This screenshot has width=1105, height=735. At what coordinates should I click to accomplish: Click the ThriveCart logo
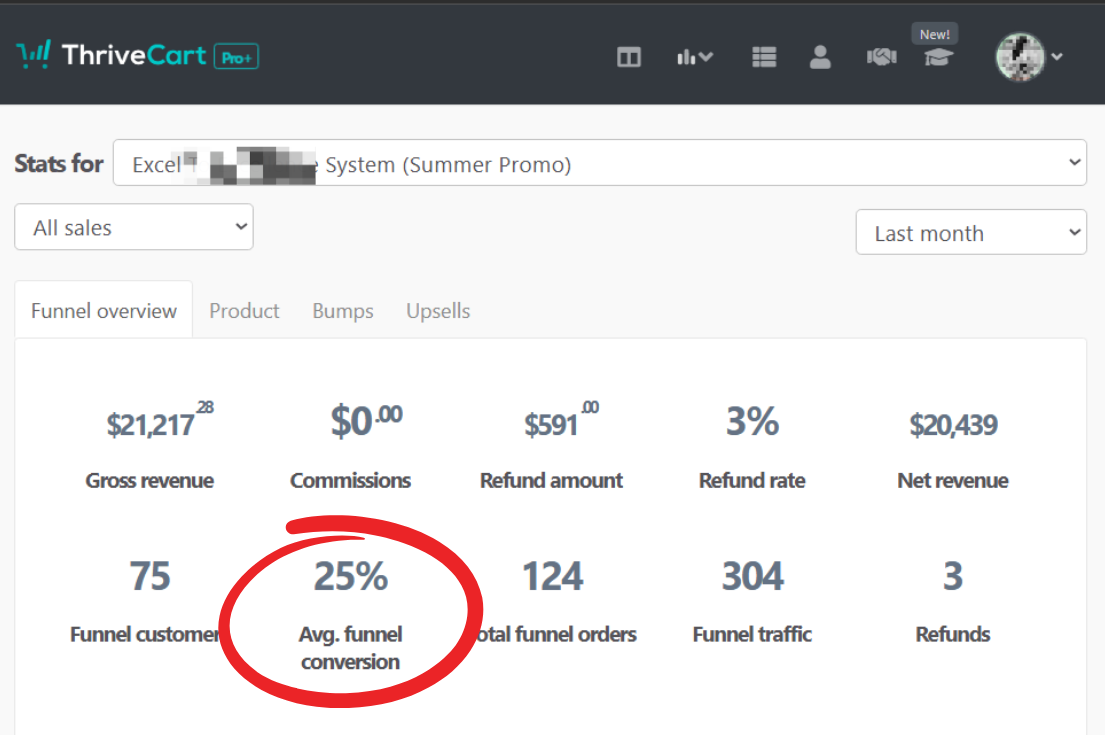(111, 55)
